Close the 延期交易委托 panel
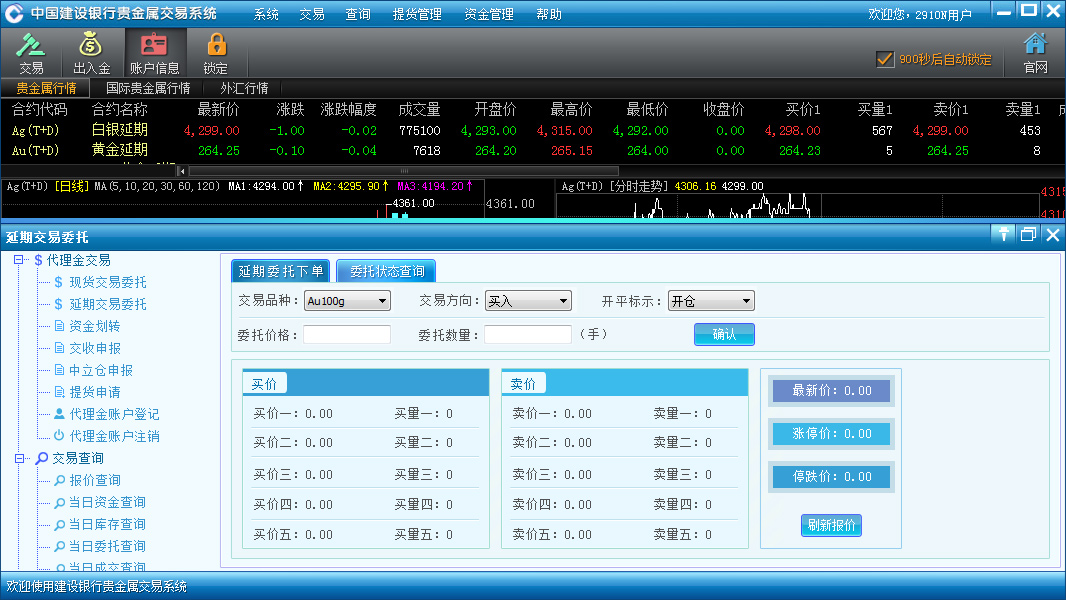 pos(1053,235)
